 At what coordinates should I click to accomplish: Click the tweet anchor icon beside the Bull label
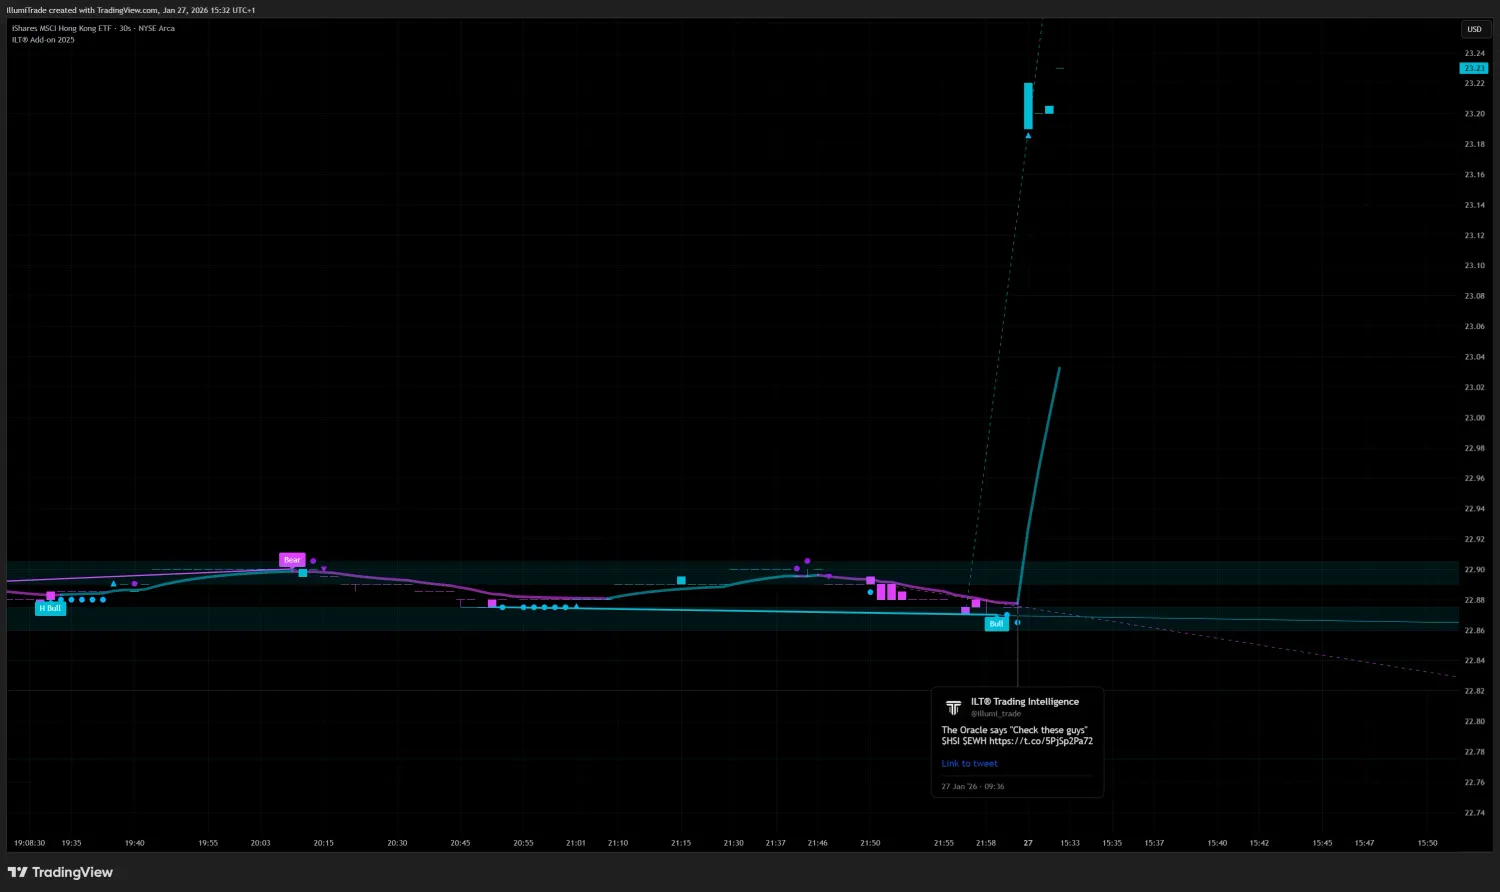click(1017, 623)
